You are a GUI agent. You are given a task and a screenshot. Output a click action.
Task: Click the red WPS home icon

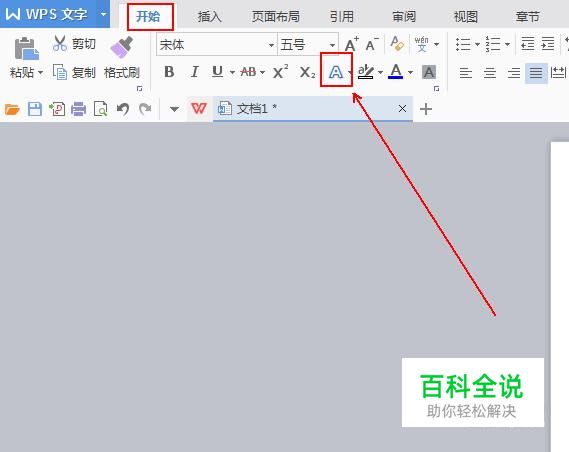[199, 108]
